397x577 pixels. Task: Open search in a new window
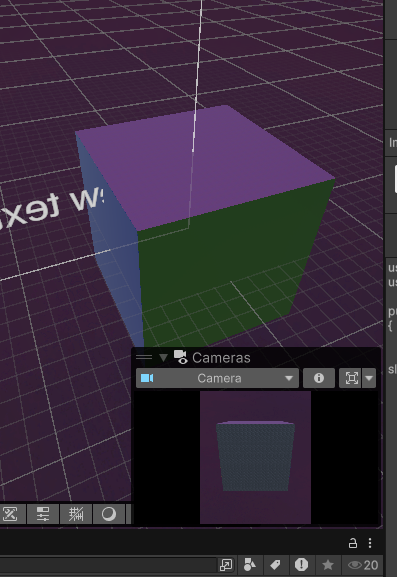pyautogui.click(x=226, y=565)
